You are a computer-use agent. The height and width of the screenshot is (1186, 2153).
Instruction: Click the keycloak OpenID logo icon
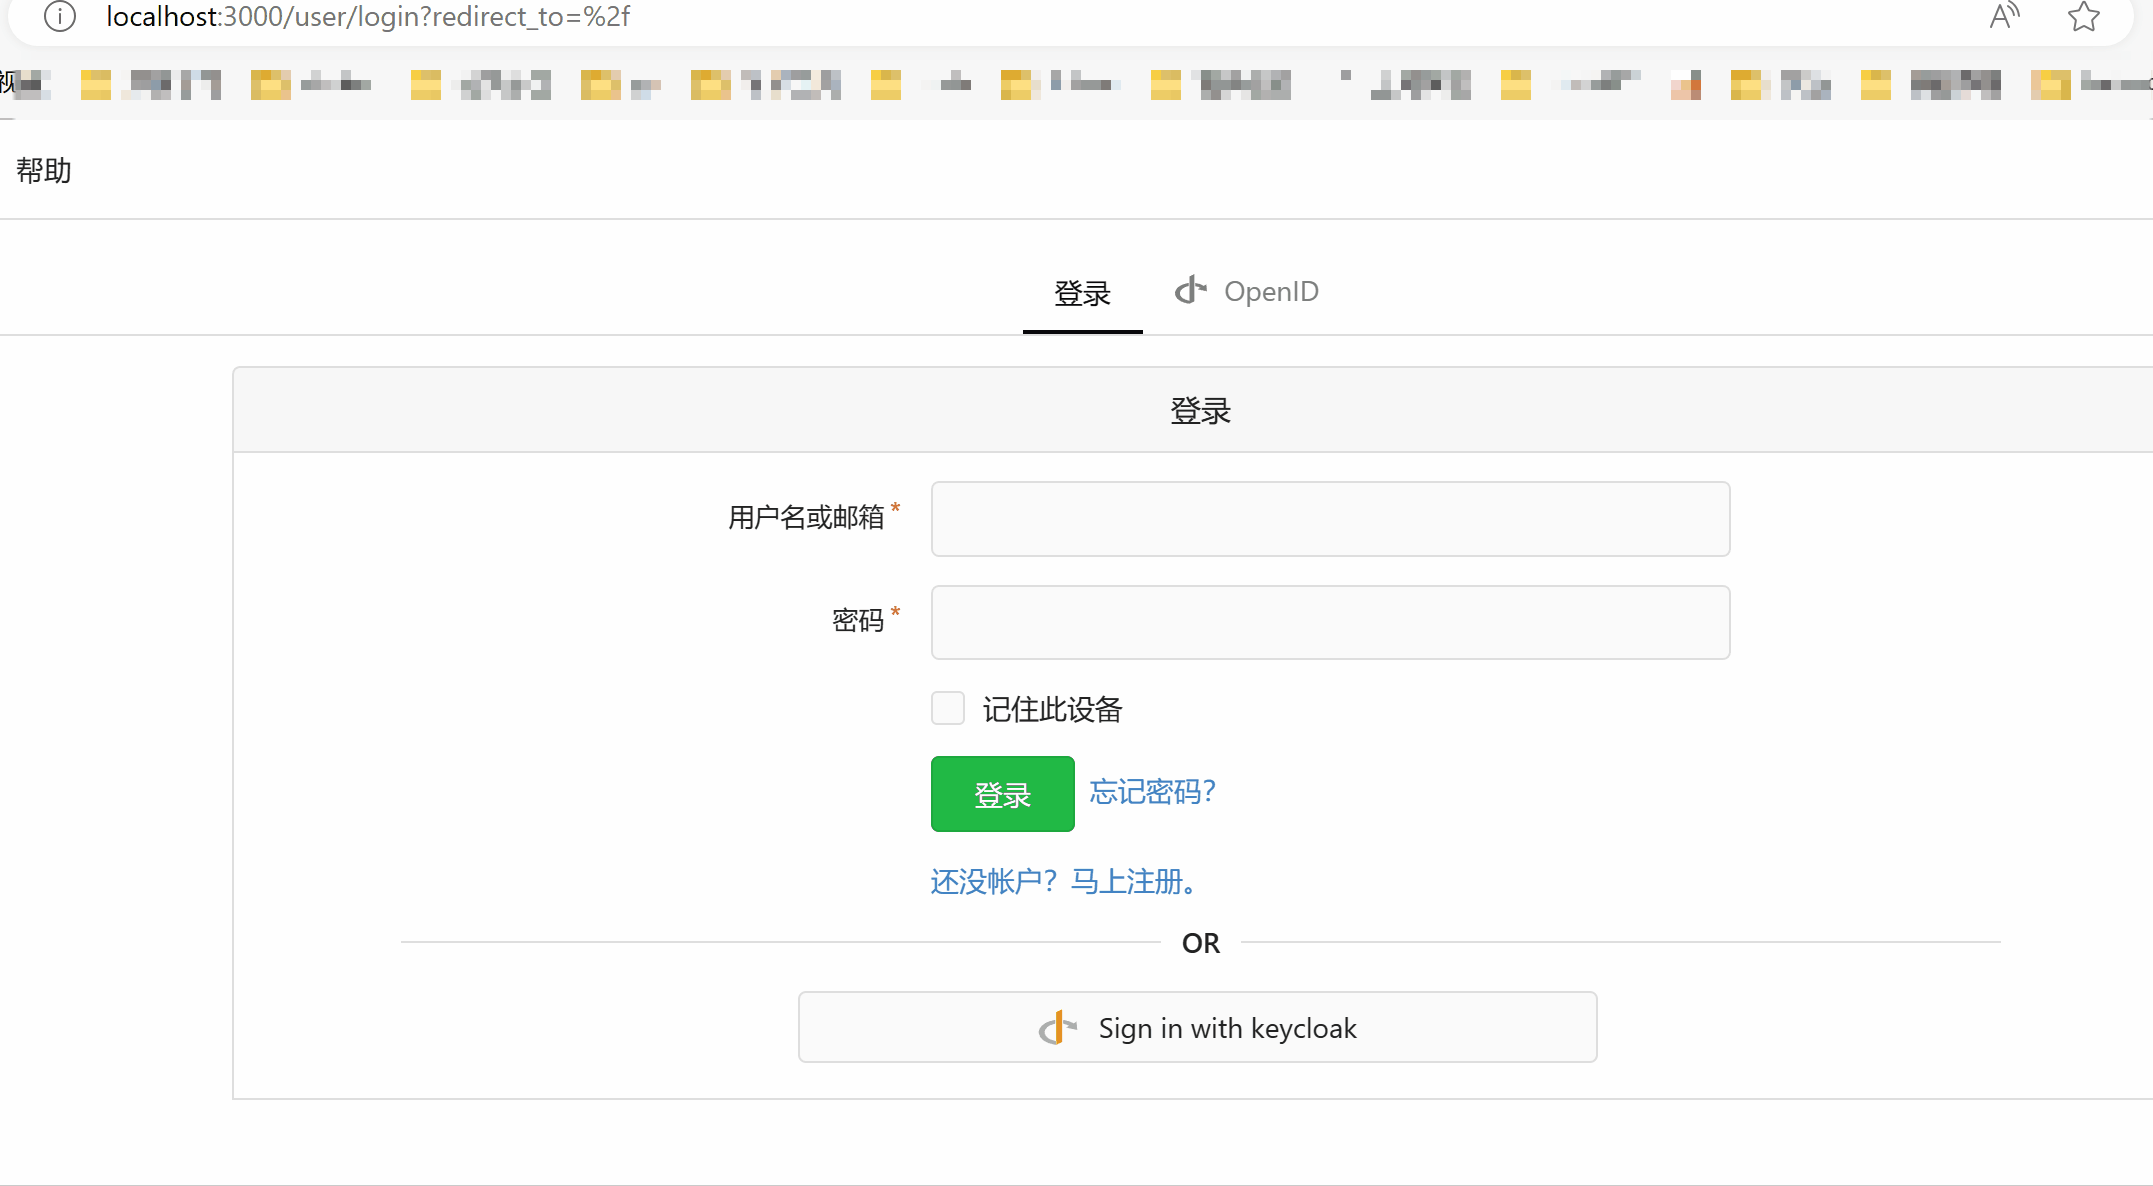pos(1057,1028)
